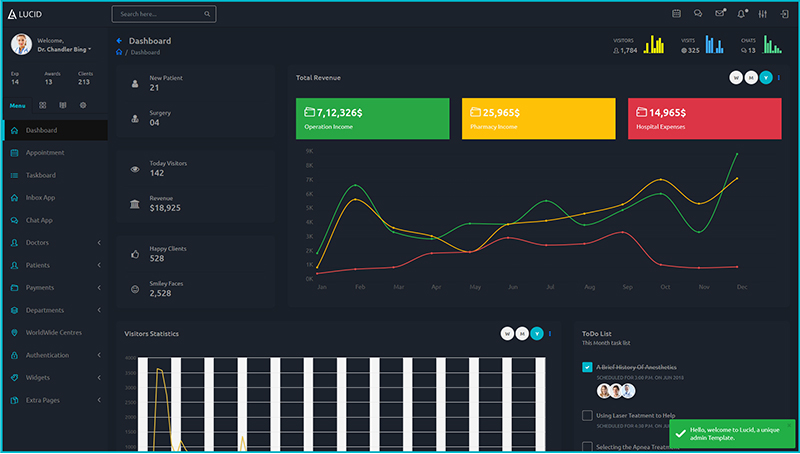Open the calendar icon in top bar
Screen dimensions: 800x454
point(676,14)
